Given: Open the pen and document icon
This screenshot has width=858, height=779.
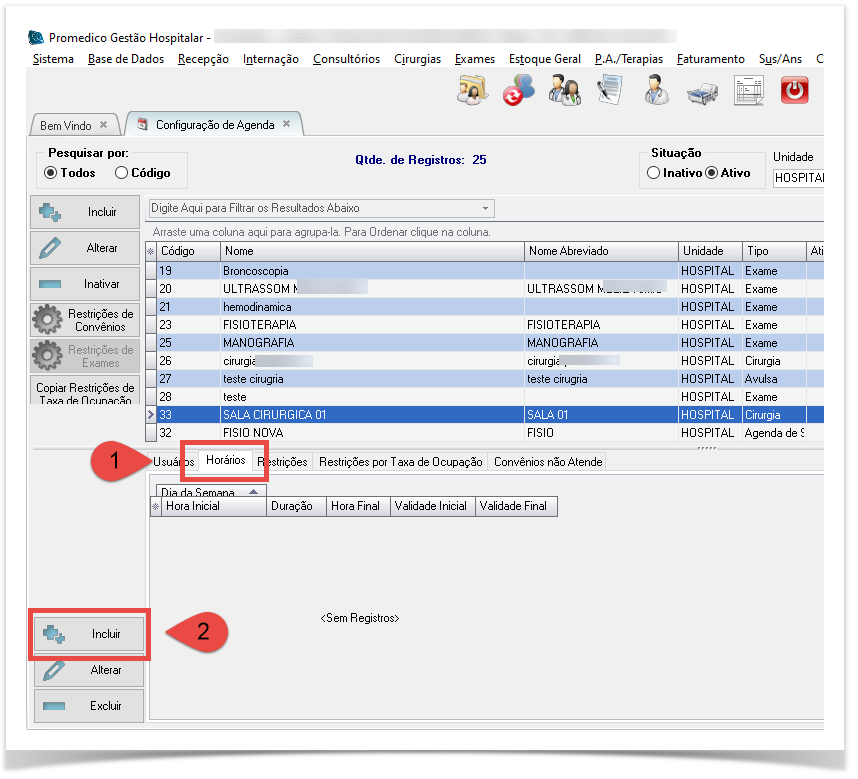Looking at the screenshot, I should 610,91.
